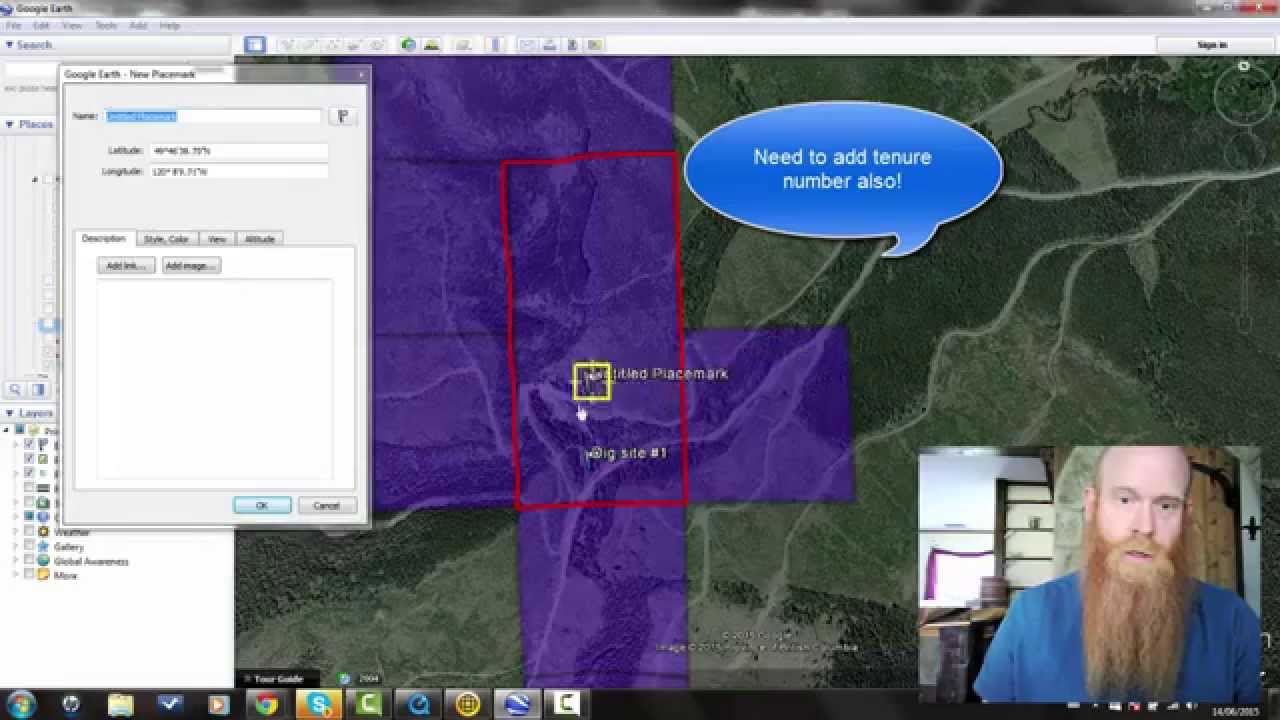This screenshot has width=1280, height=720.
Task: Click the Add image... button
Action: click(191, 266)
